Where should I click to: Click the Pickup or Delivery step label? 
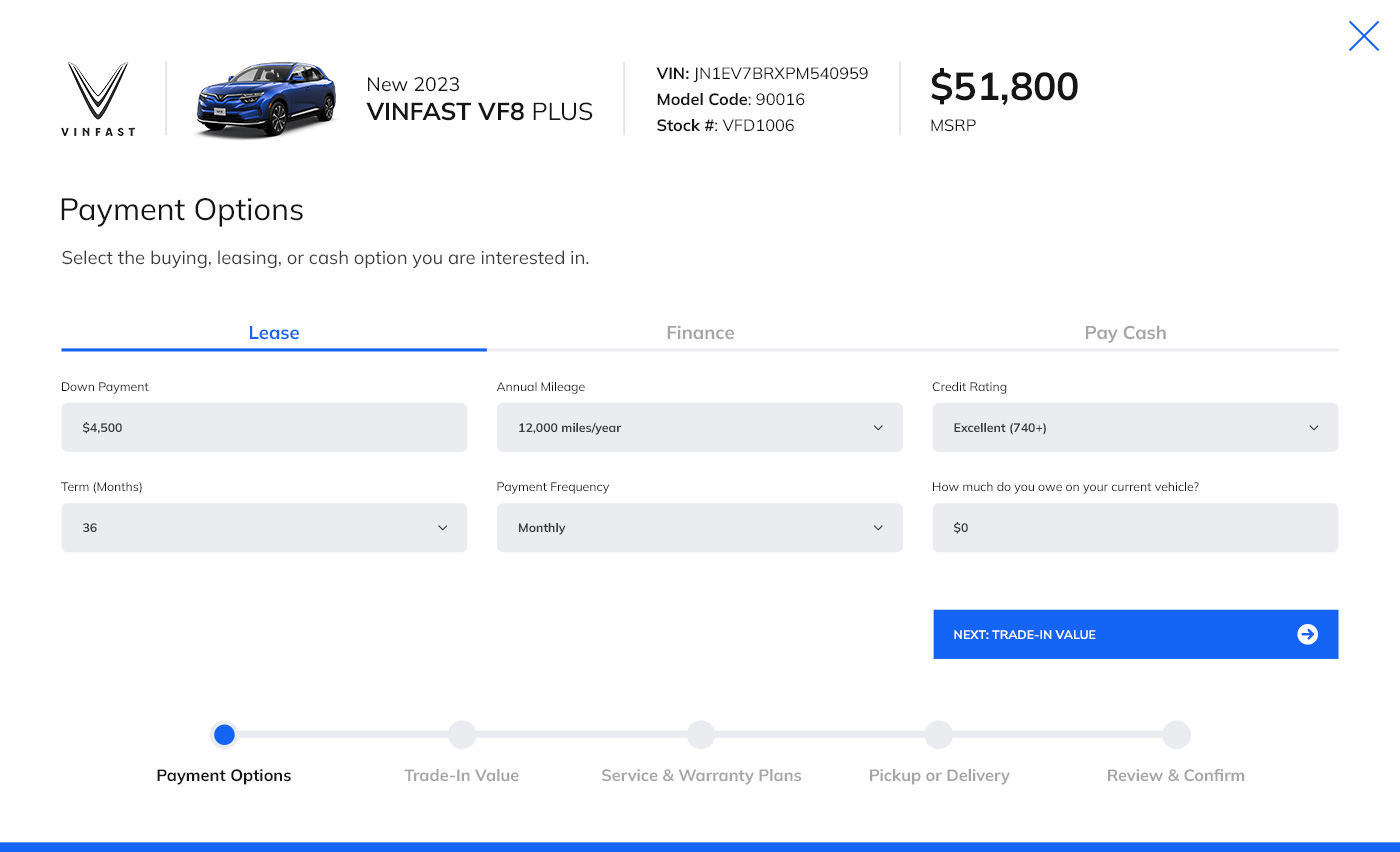pos(939,775)
